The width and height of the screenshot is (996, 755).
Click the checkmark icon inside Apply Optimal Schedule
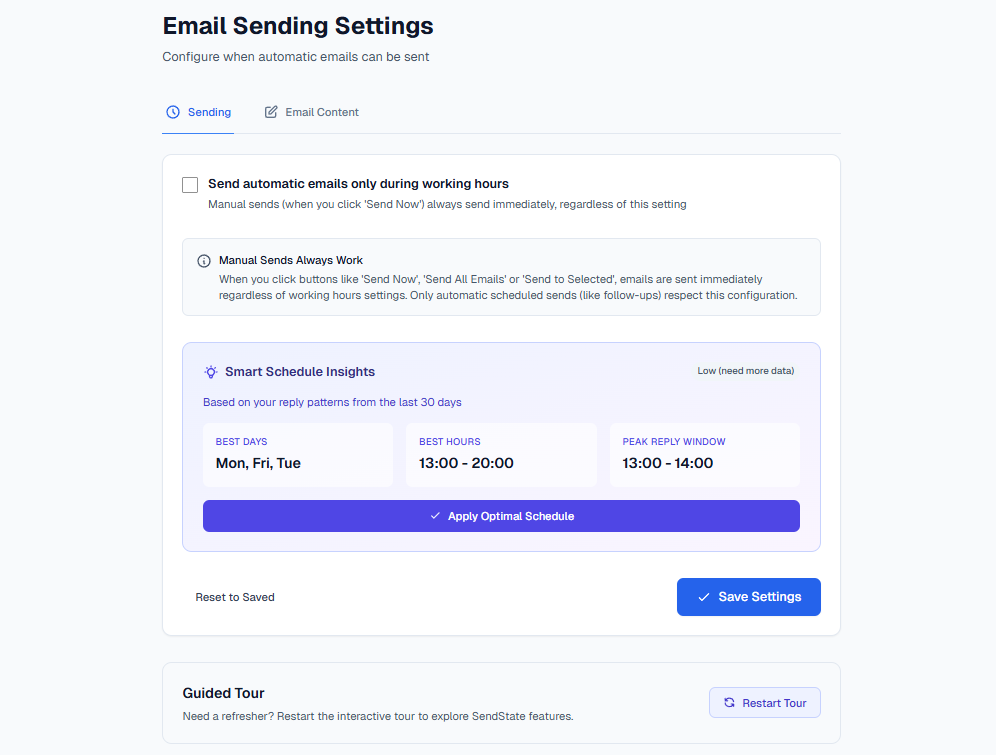(433, 516)
